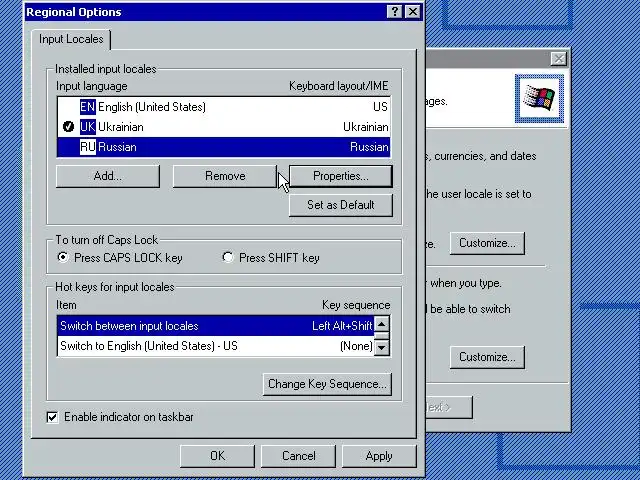Click the 'Keyboard layout/IME' column header
The width and height of the screenshot is (640, 480).
[x=339, y=86]
